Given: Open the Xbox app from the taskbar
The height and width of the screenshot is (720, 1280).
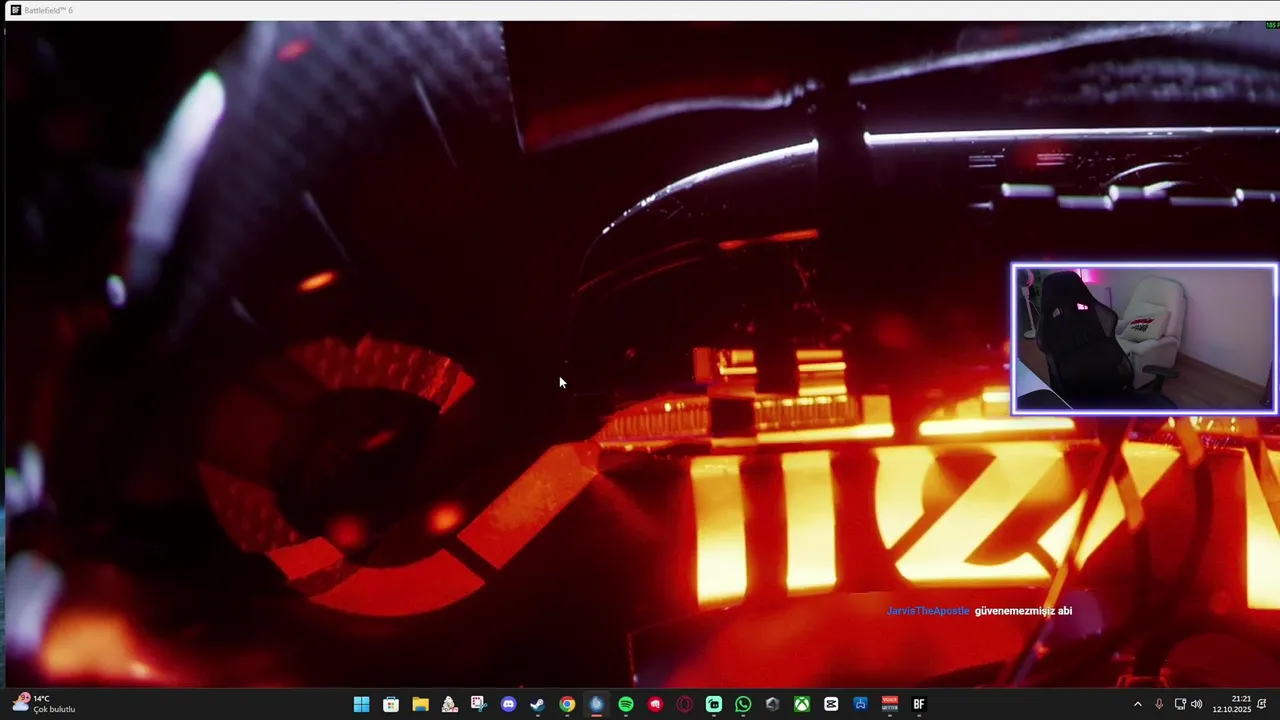Looking at the screenshot, I should click(x=802, y=704).
